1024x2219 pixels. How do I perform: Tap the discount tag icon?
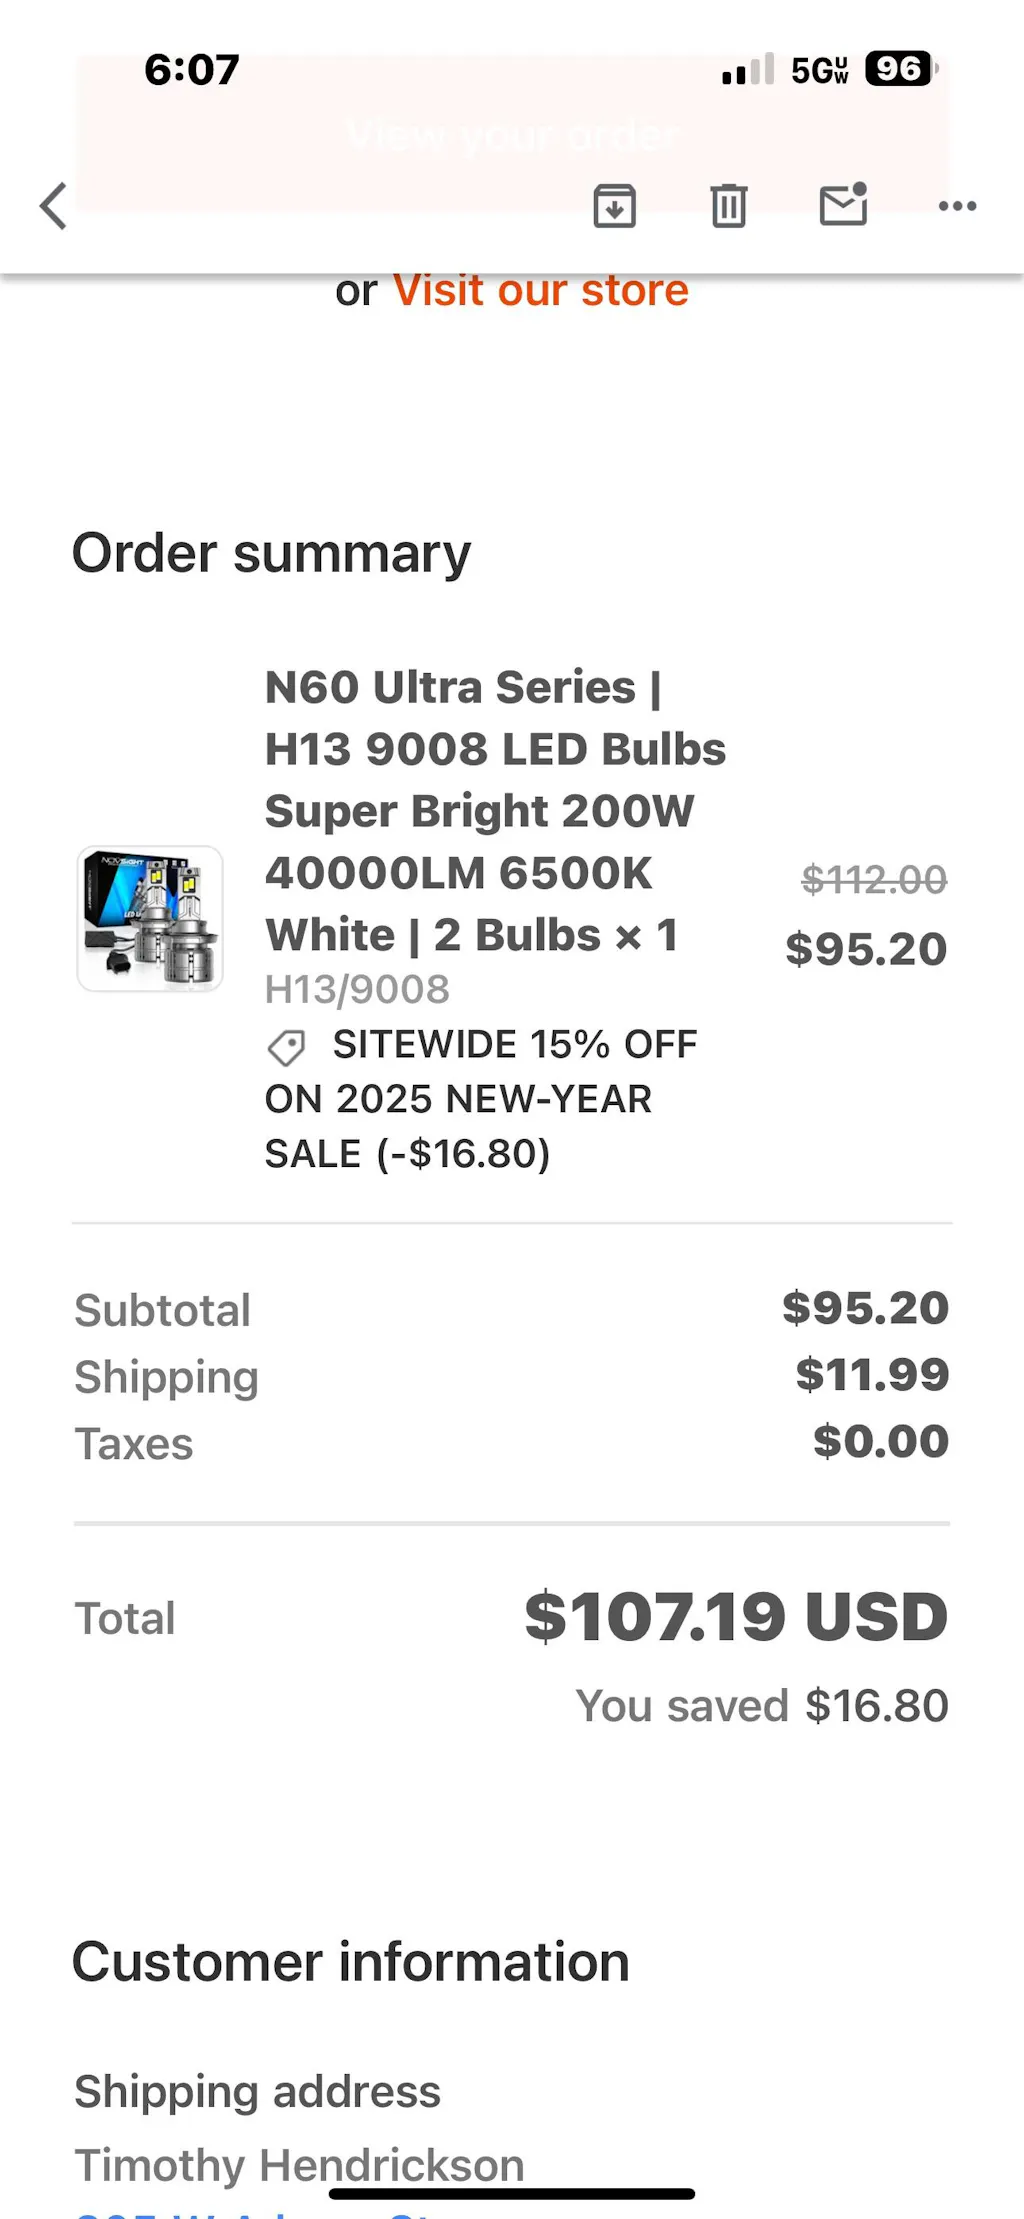pos(286,1047)
